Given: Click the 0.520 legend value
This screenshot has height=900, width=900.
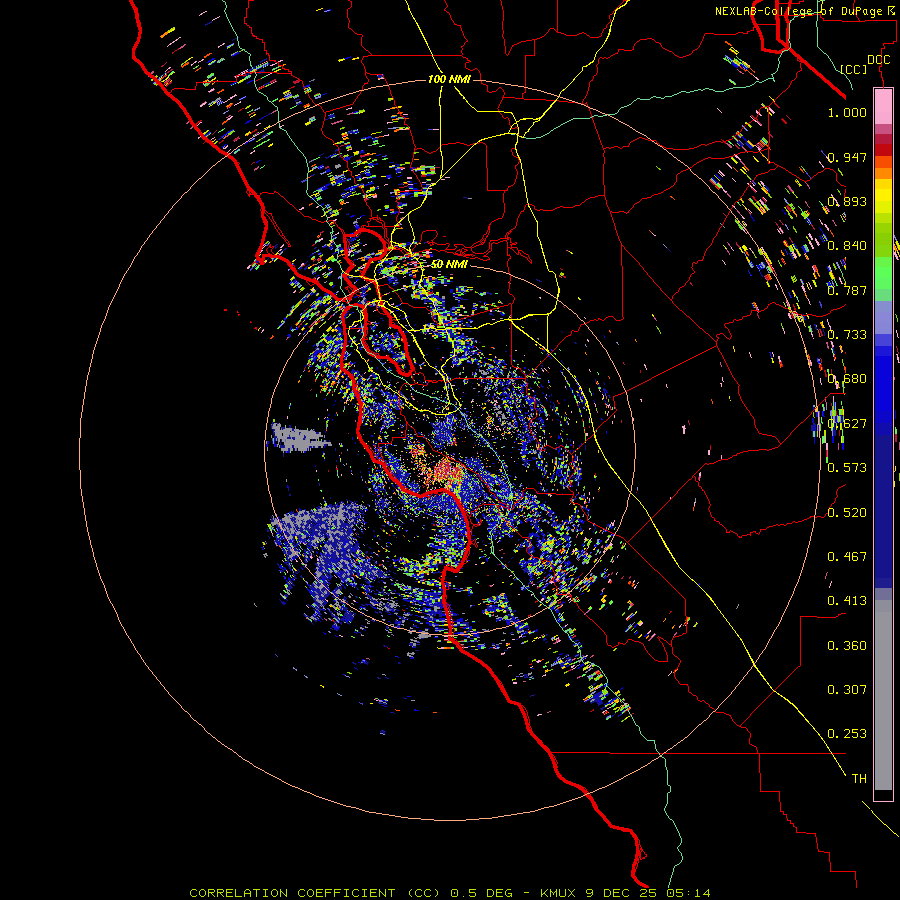Looking at the screenshot, I should pyautogui.click(x=847, y=513).
